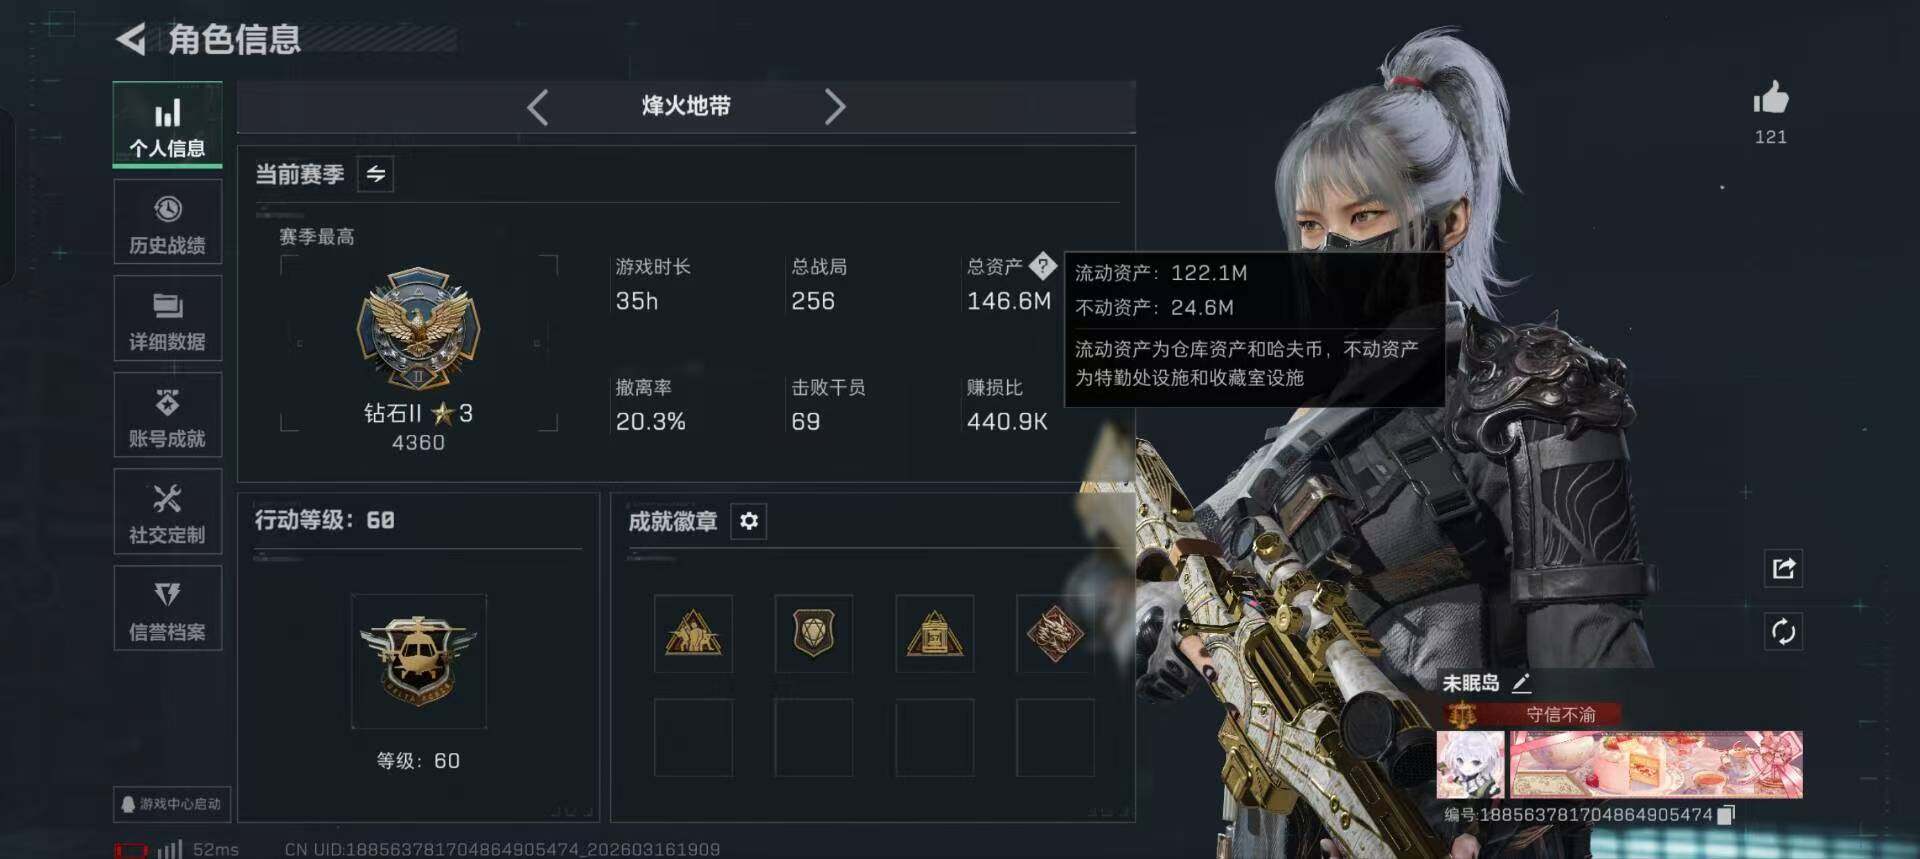
Task: Select the dragon achievement badge
Action: [1055, 633]
